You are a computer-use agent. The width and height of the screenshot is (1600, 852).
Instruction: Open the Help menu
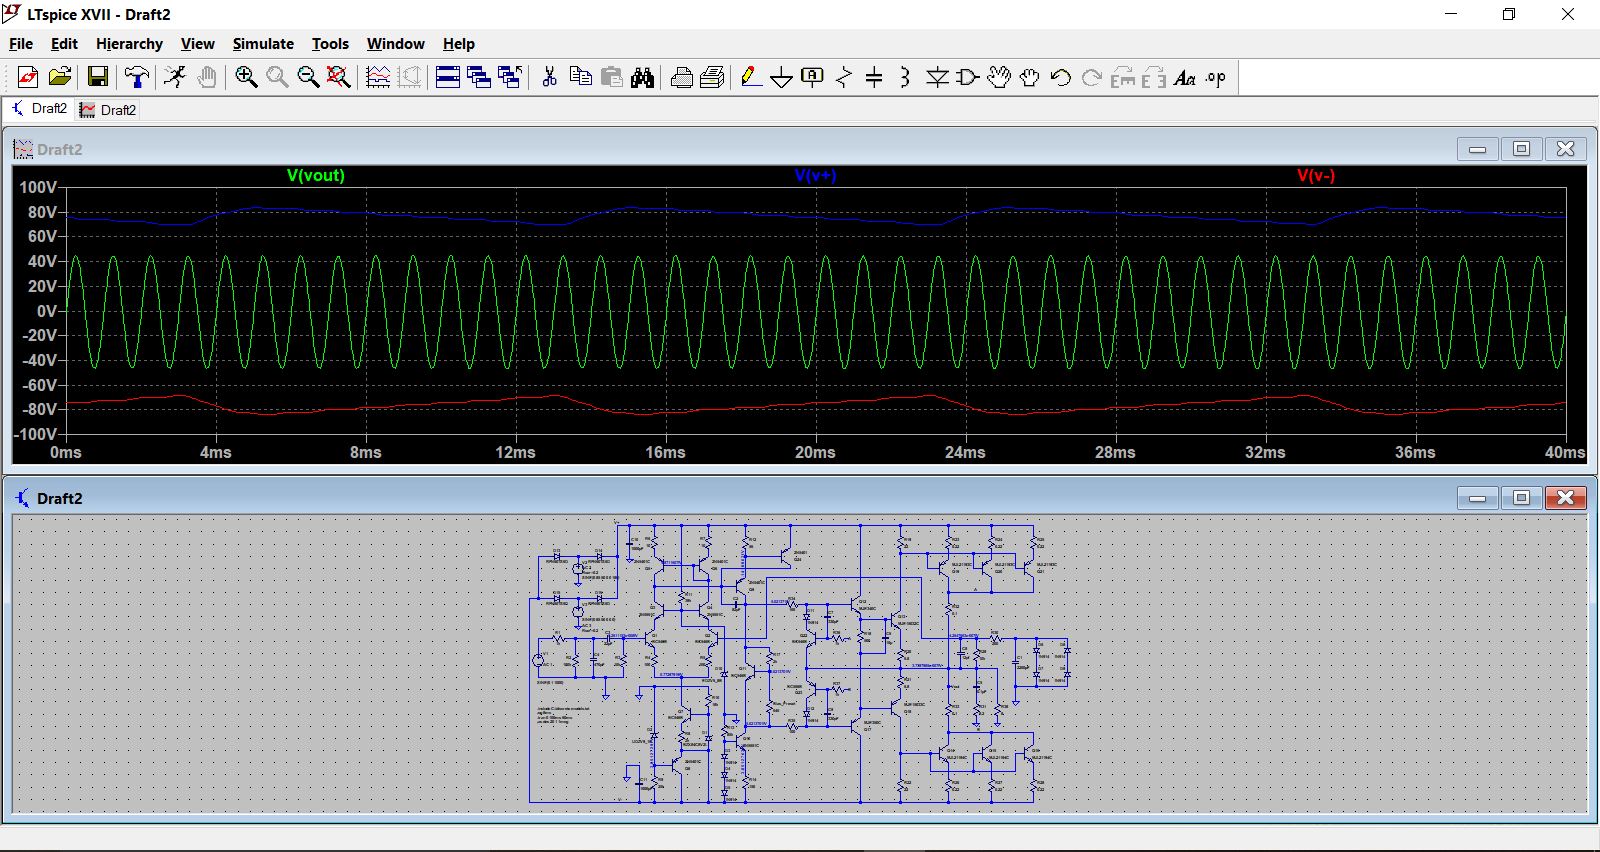point(459,44)
